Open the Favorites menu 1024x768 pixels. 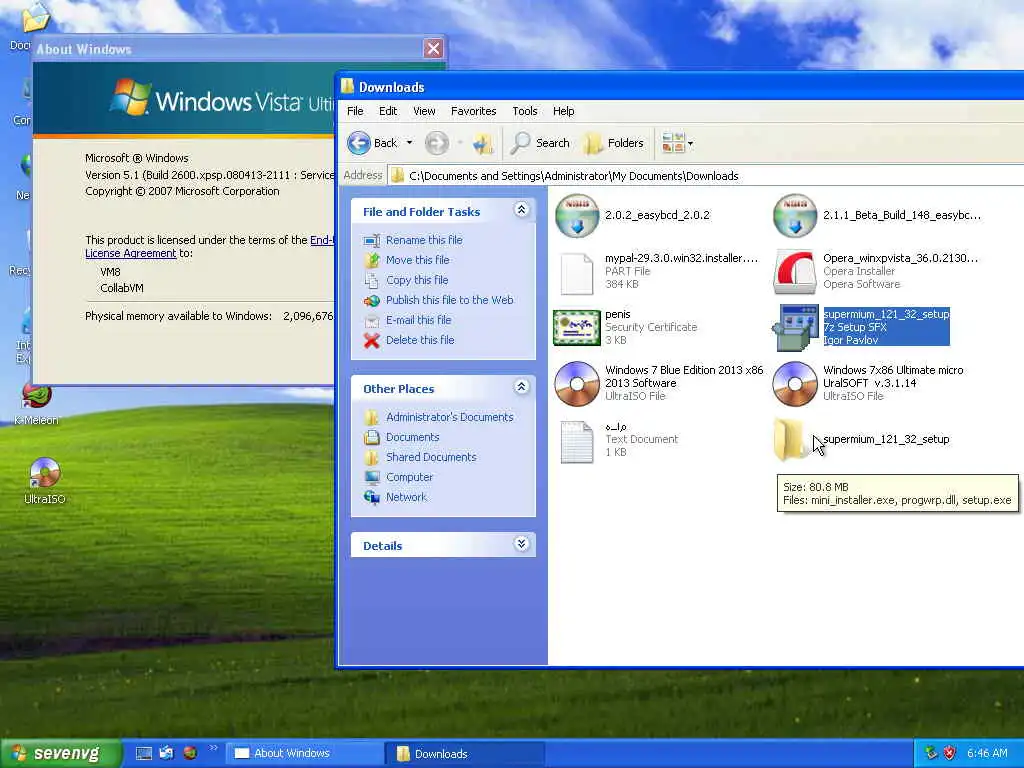tap(473, 111)
